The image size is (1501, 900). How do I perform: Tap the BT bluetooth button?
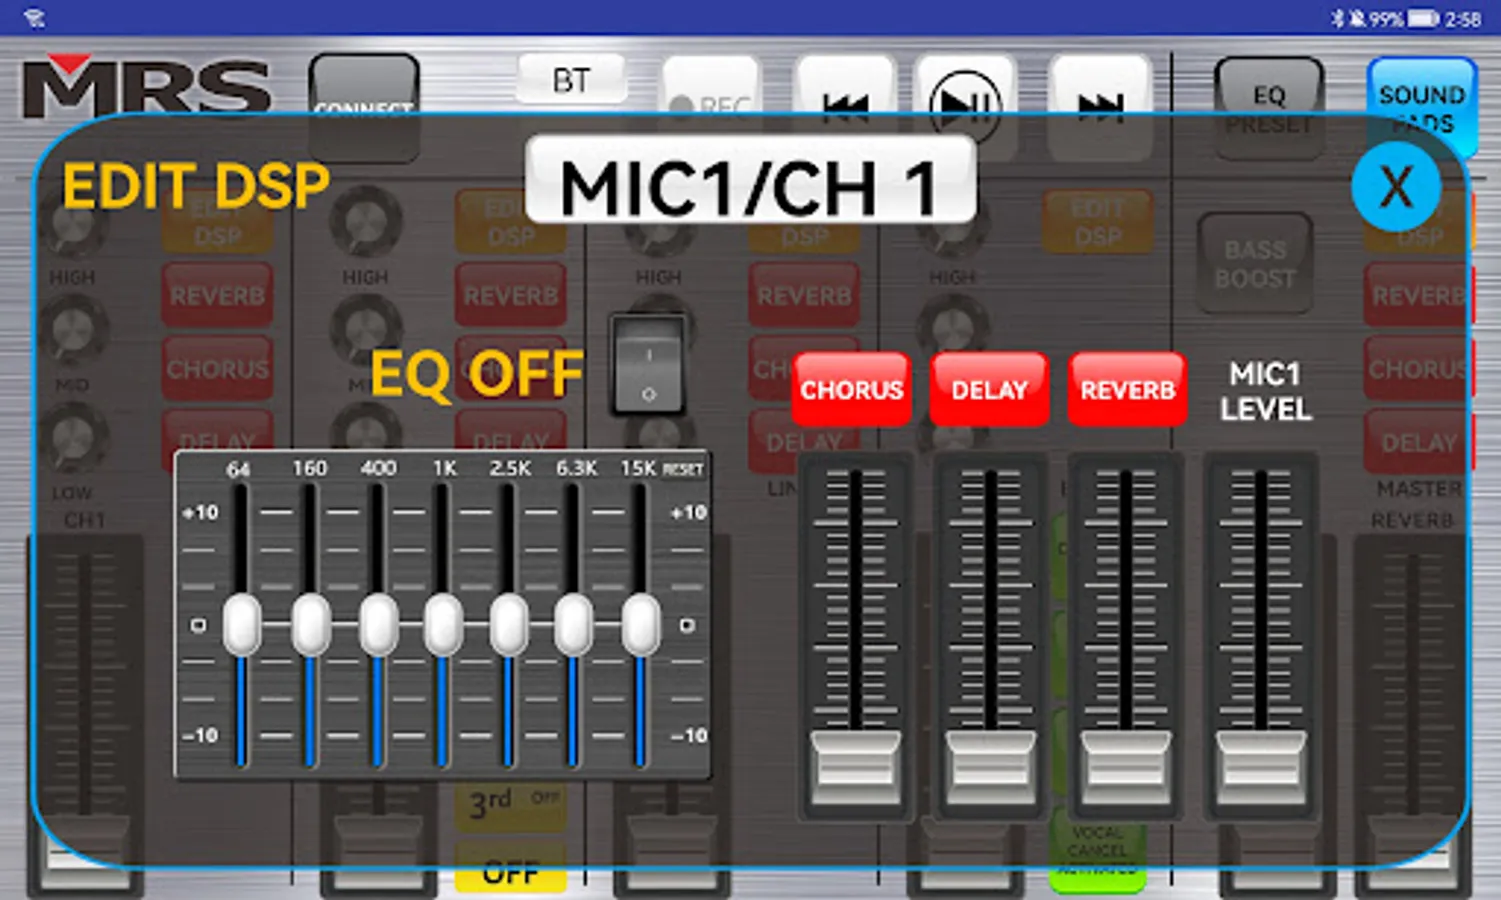pyautogui.click(x=571, y=80)
